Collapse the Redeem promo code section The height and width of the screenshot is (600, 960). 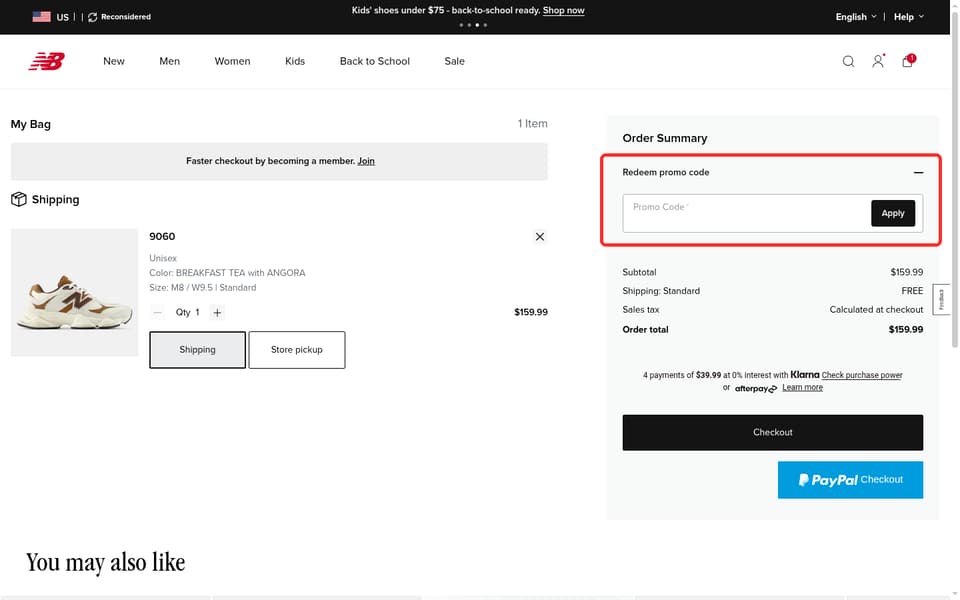(x=918, y=173)
